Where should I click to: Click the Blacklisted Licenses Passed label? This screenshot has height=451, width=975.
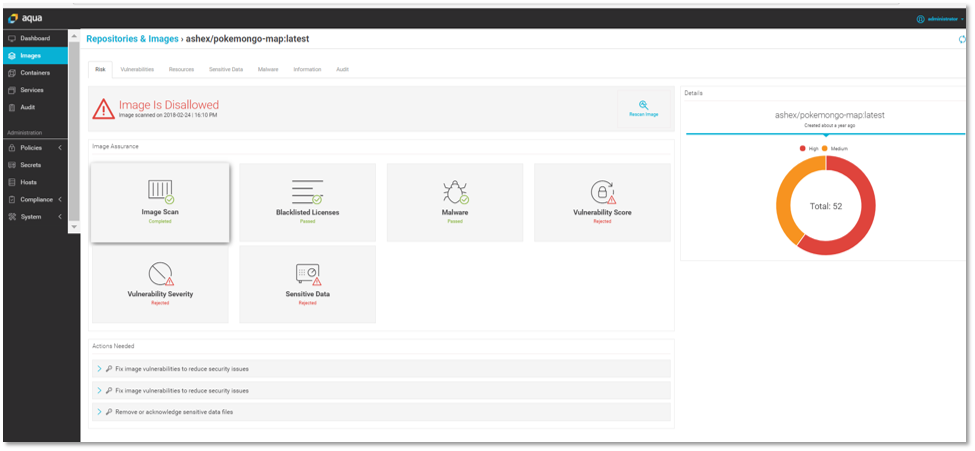coord(307,221)
